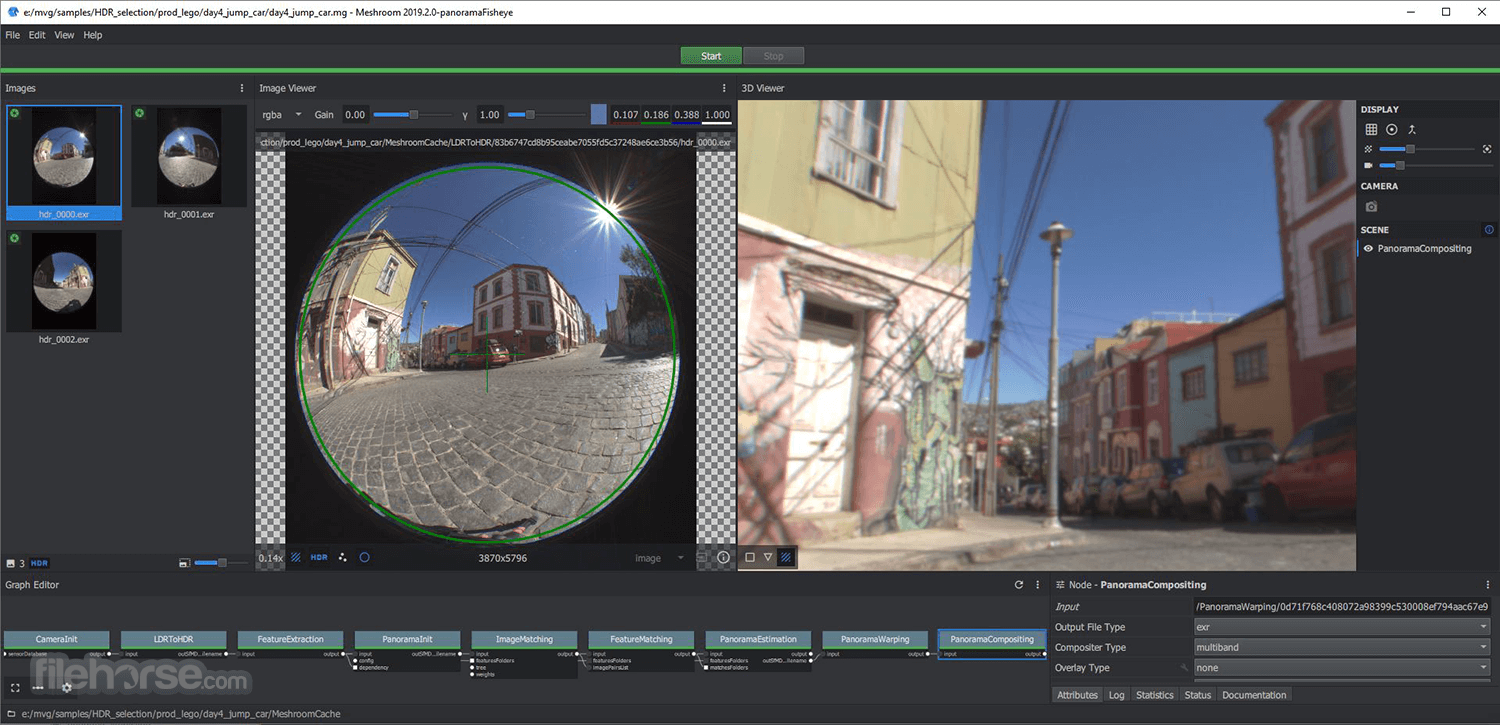Toggle the origin axis icon in Display
This screenshot has width=1500, height=725.
1412,130
